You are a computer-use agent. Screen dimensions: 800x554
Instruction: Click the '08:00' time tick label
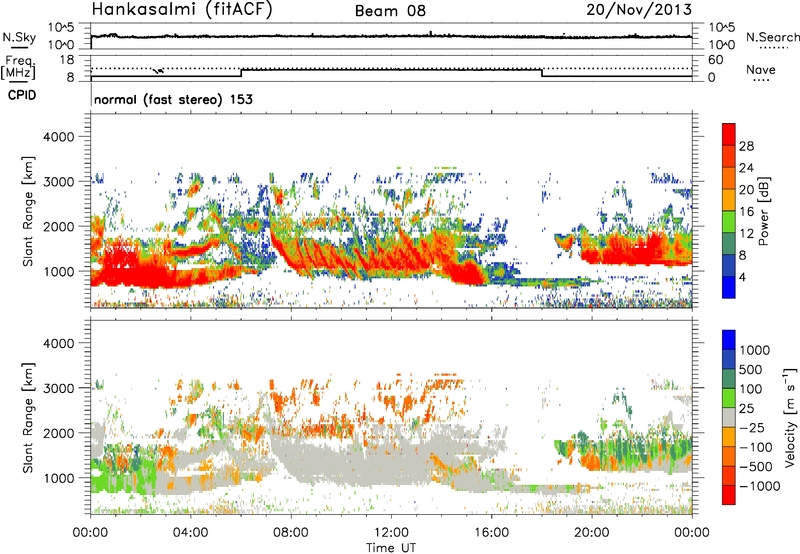point(291,533)
